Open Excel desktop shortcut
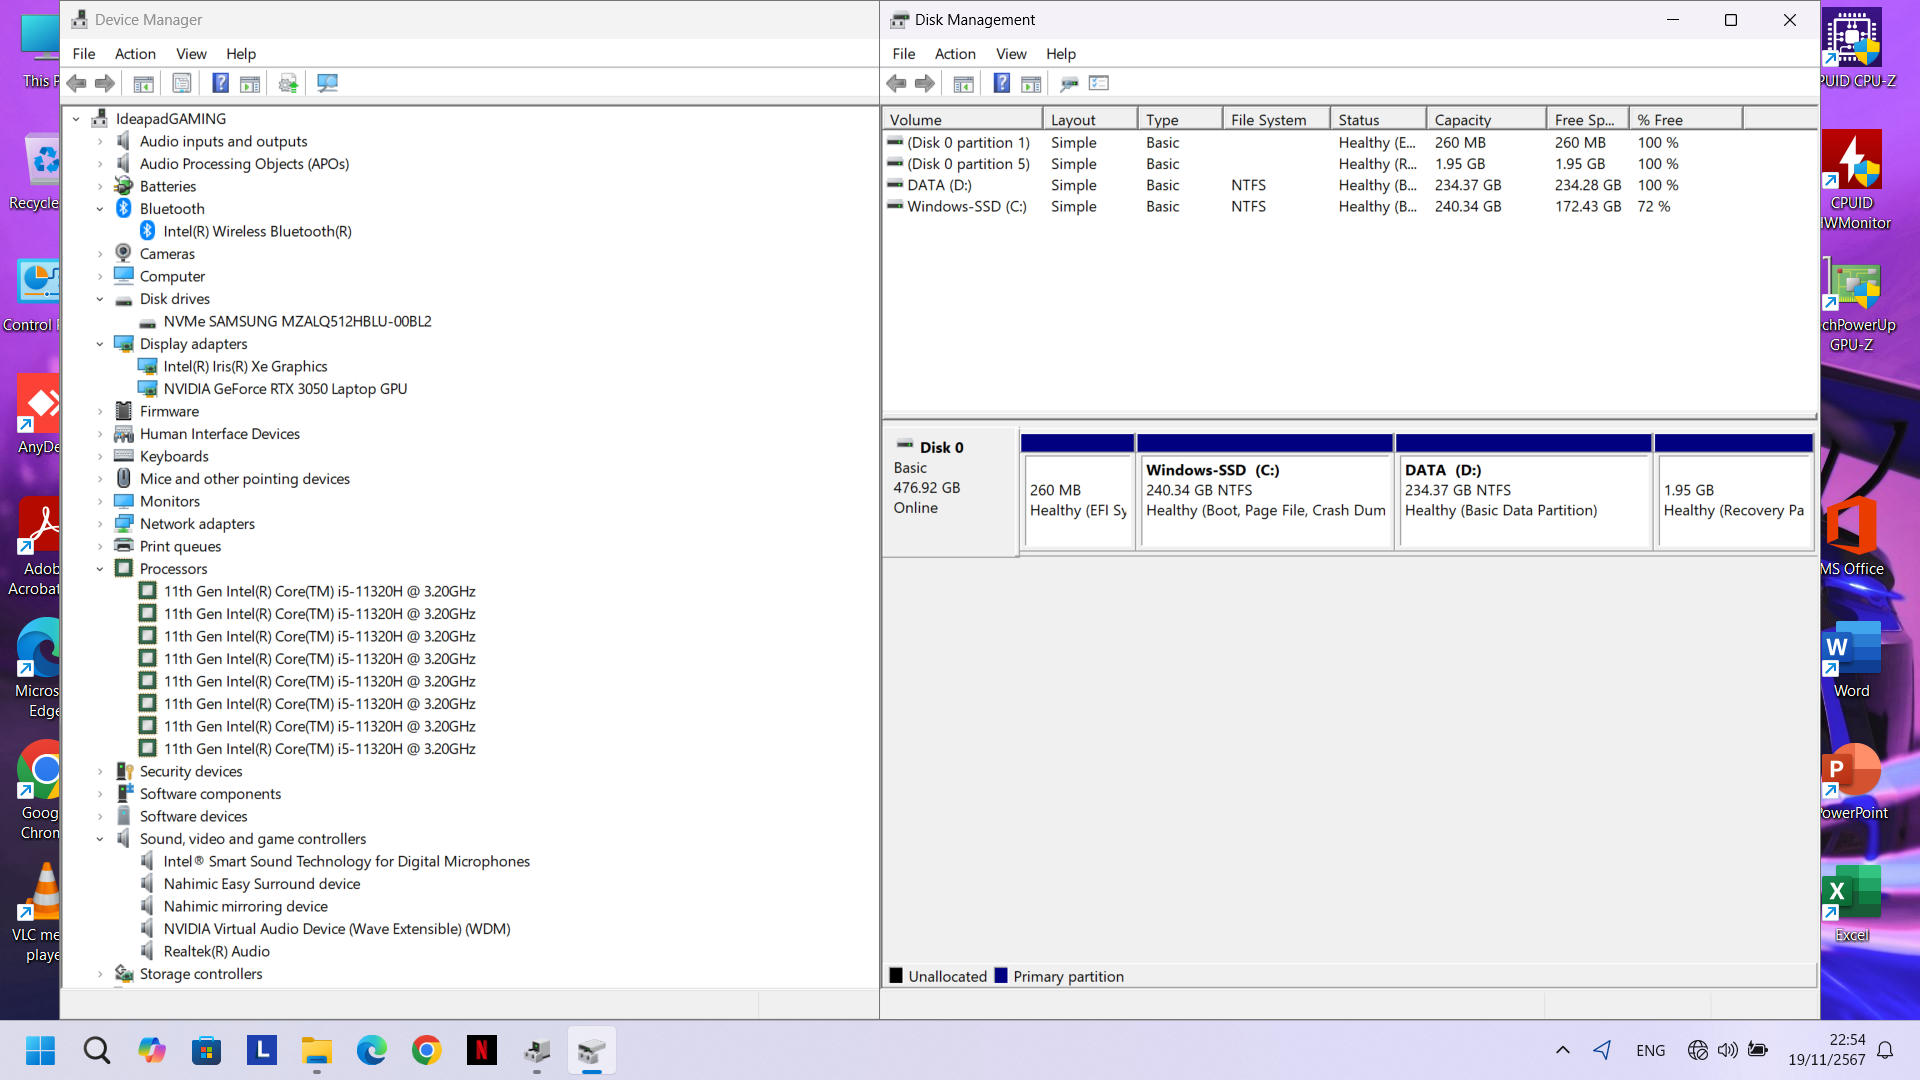This screenshot has height=1080, width=1920. point(1852,904)
